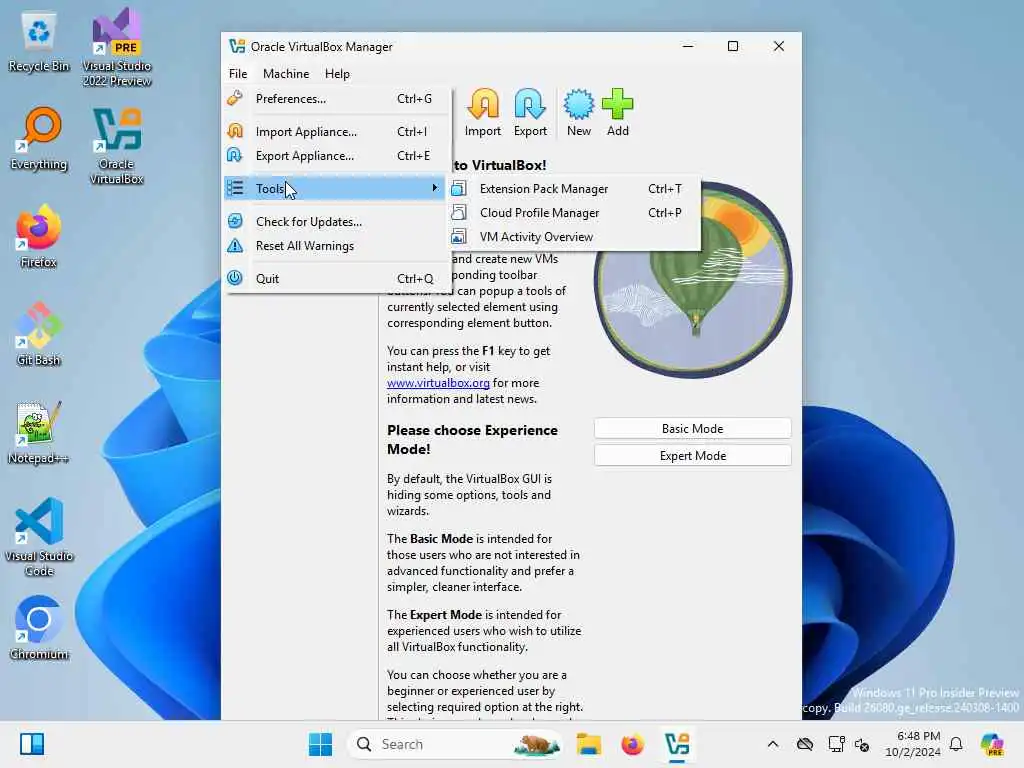Open the www.virtualbox.org link

tap(438, 383)
